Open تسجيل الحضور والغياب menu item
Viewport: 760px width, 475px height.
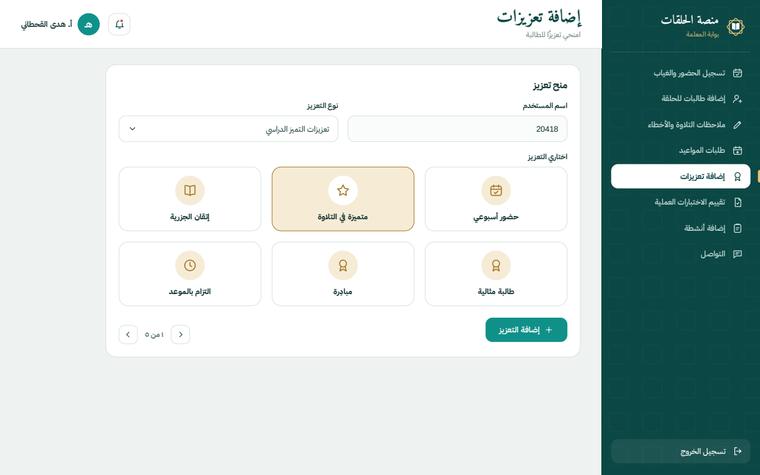681,73
